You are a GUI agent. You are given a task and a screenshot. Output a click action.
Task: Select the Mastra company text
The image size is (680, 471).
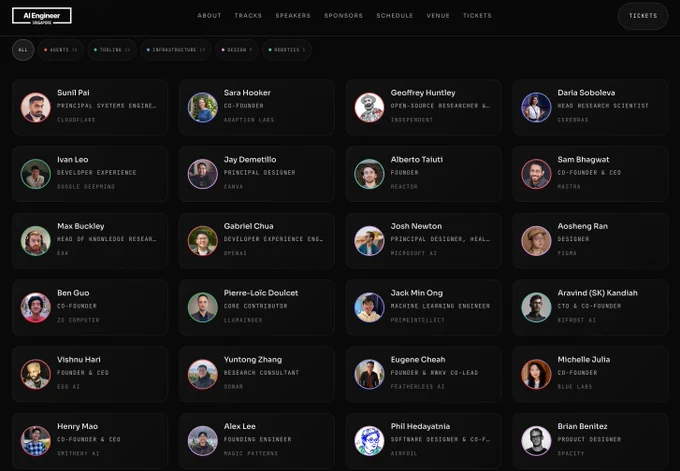[x=569, y=186]
